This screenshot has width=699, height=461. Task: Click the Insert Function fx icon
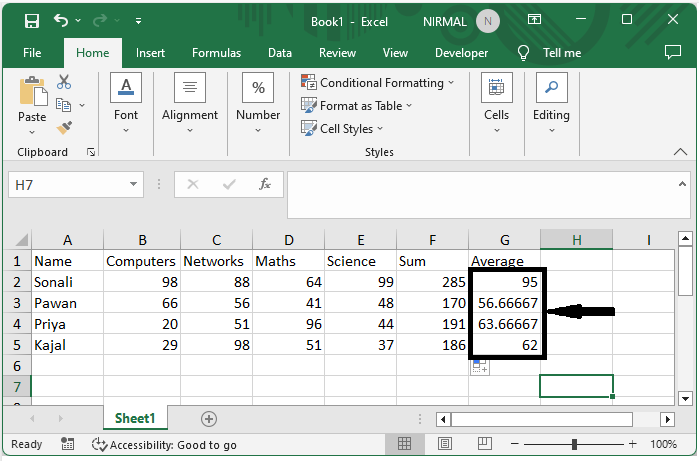click(265, 184)
